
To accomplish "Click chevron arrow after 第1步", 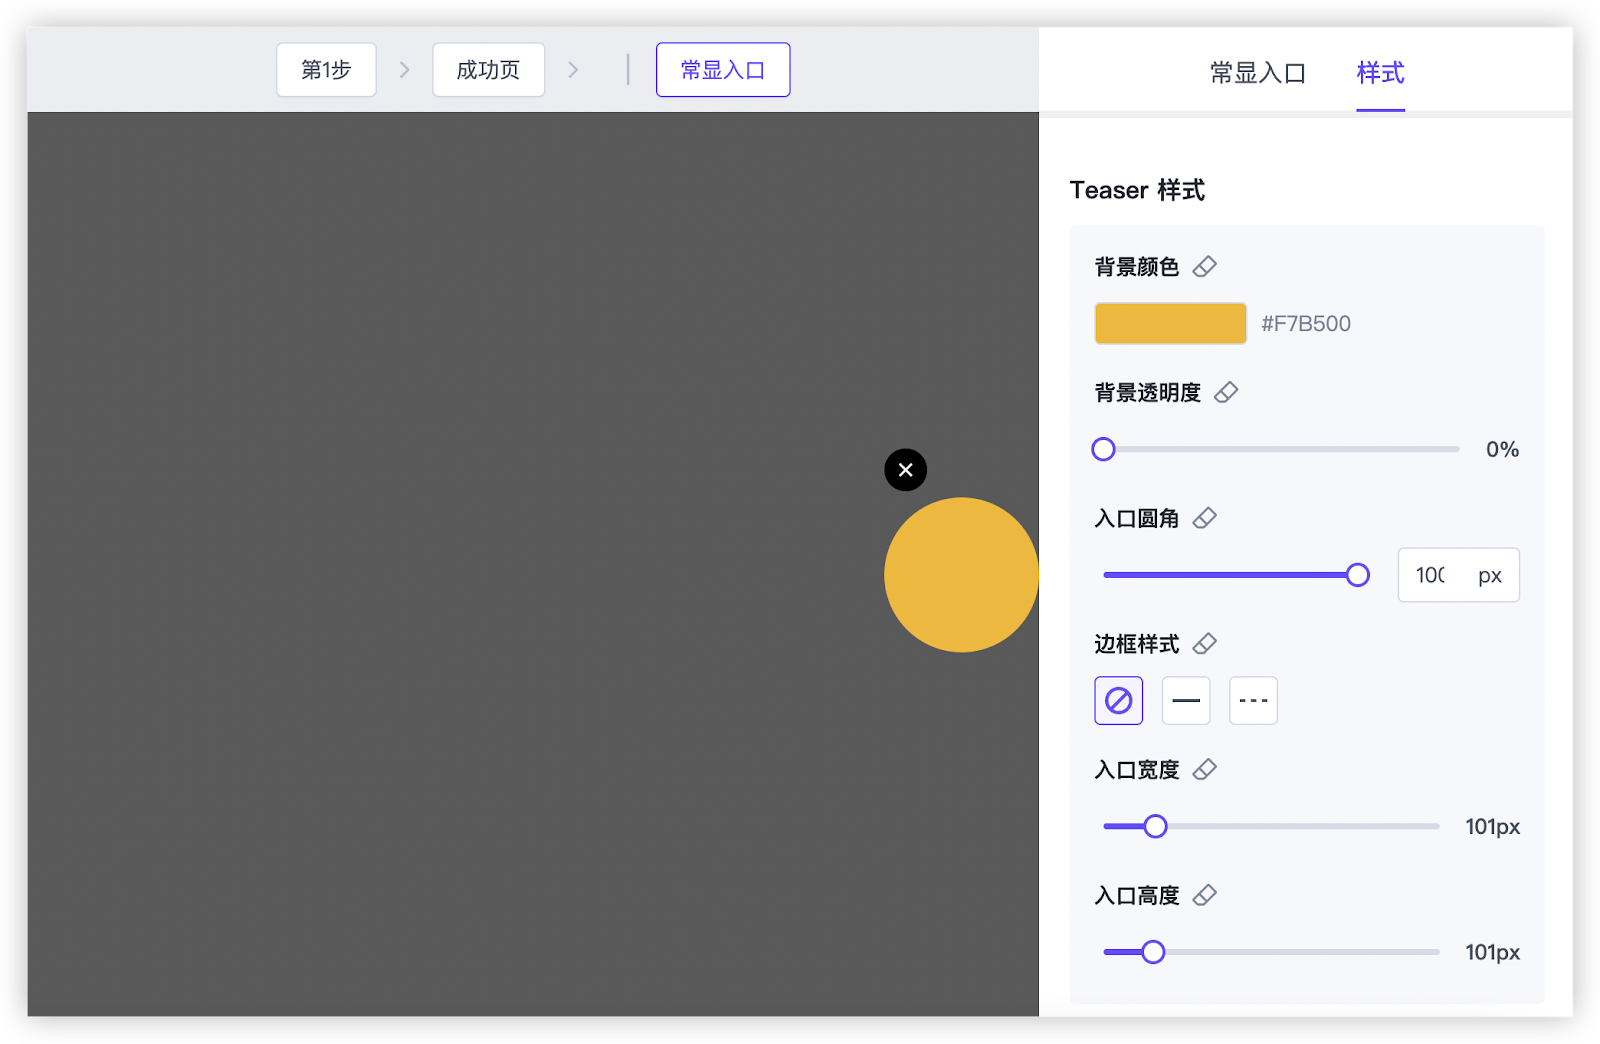I will click(x=405, y=70).
